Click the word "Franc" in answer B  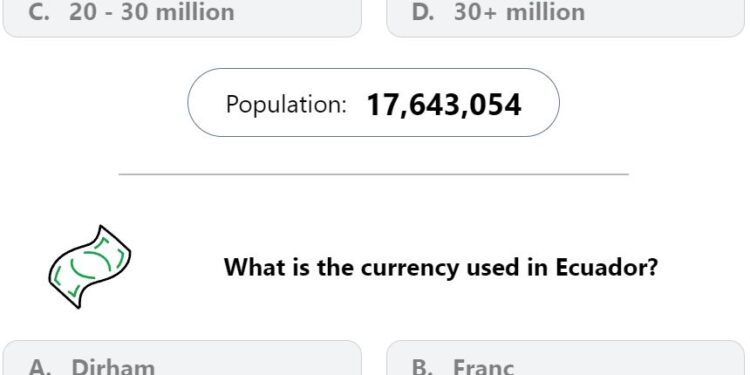click(x=483, y=367)
